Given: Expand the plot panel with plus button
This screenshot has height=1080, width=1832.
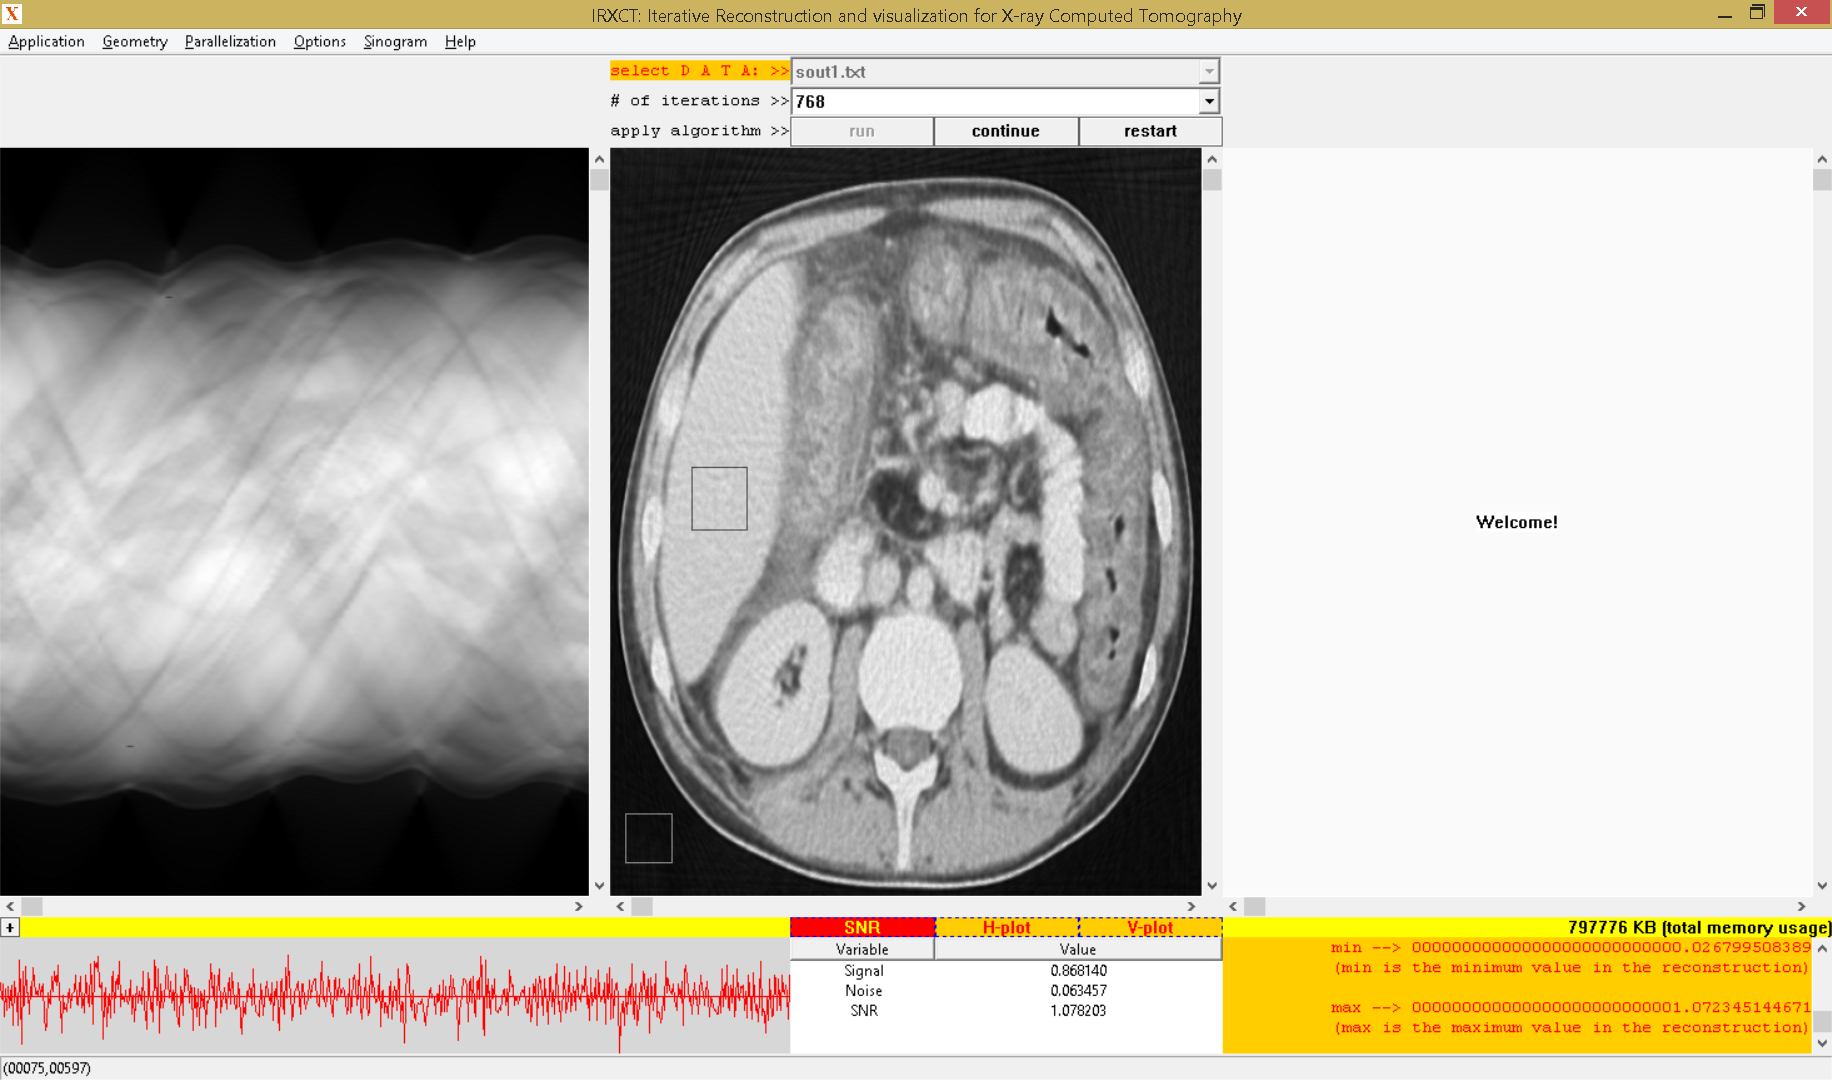Looking at the screenshot, I should pos(10,928).
